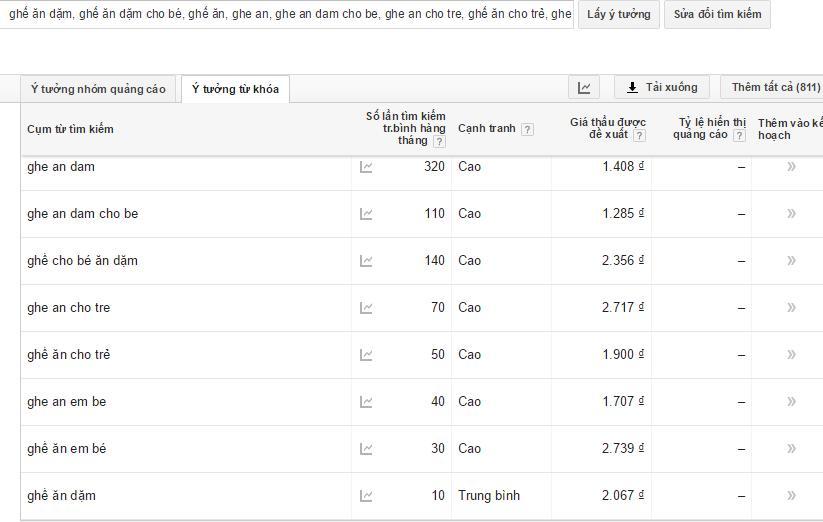
Task: View trend chart for 'ghế ăn dặm' row
Action: coord(366,496)
